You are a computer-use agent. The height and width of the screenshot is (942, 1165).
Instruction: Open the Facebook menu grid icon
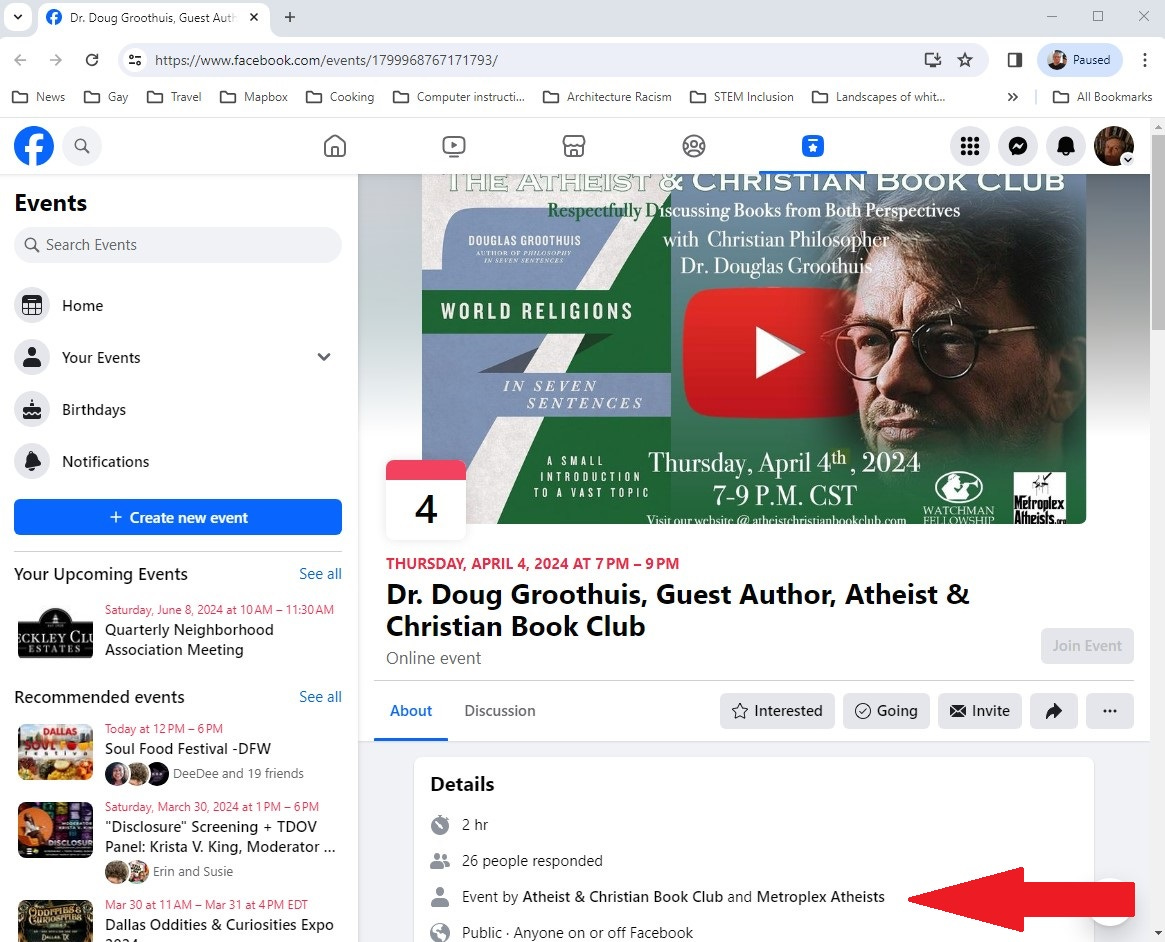(x=970, y=146)
